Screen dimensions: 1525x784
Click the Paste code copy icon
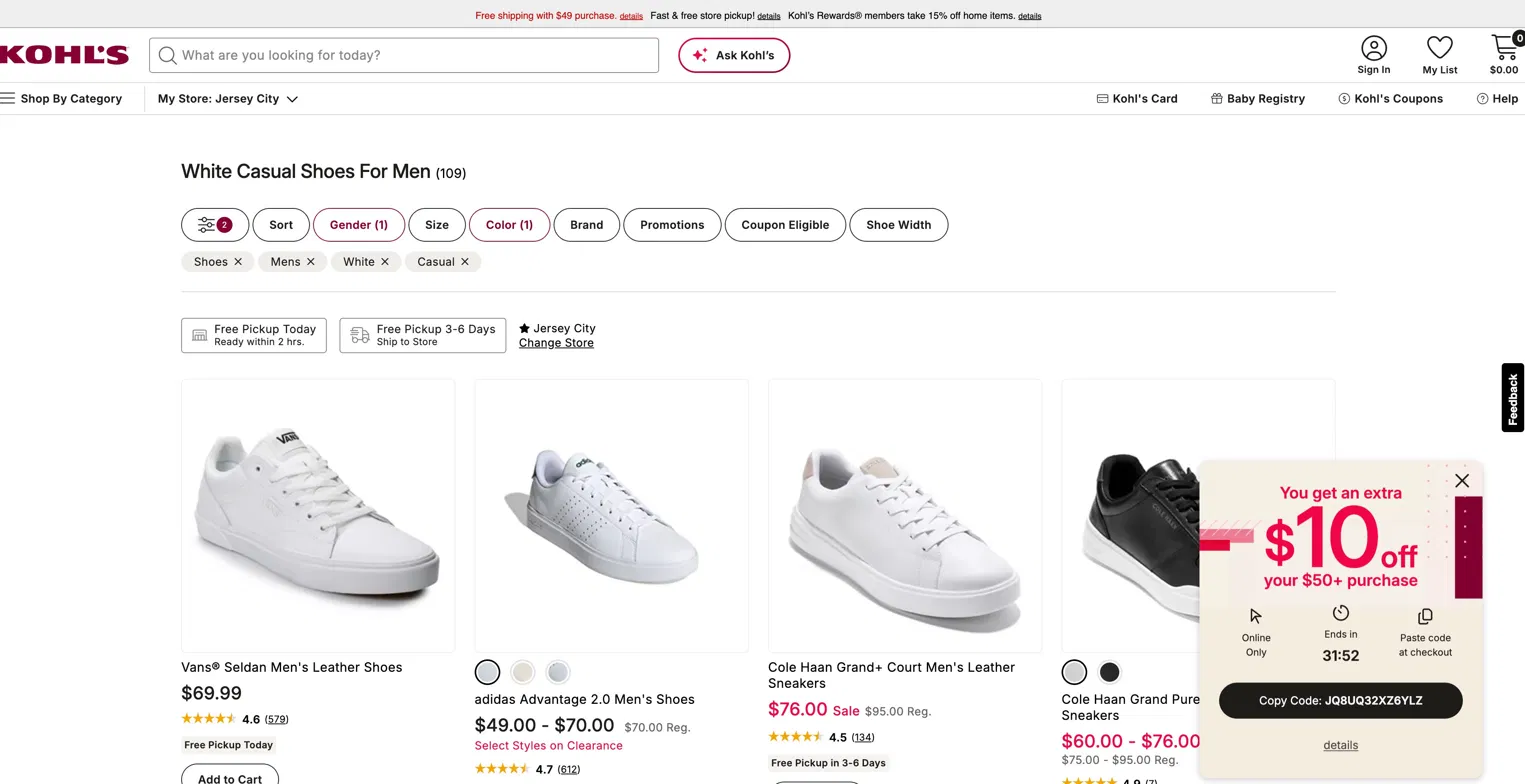pos(1425,616)
